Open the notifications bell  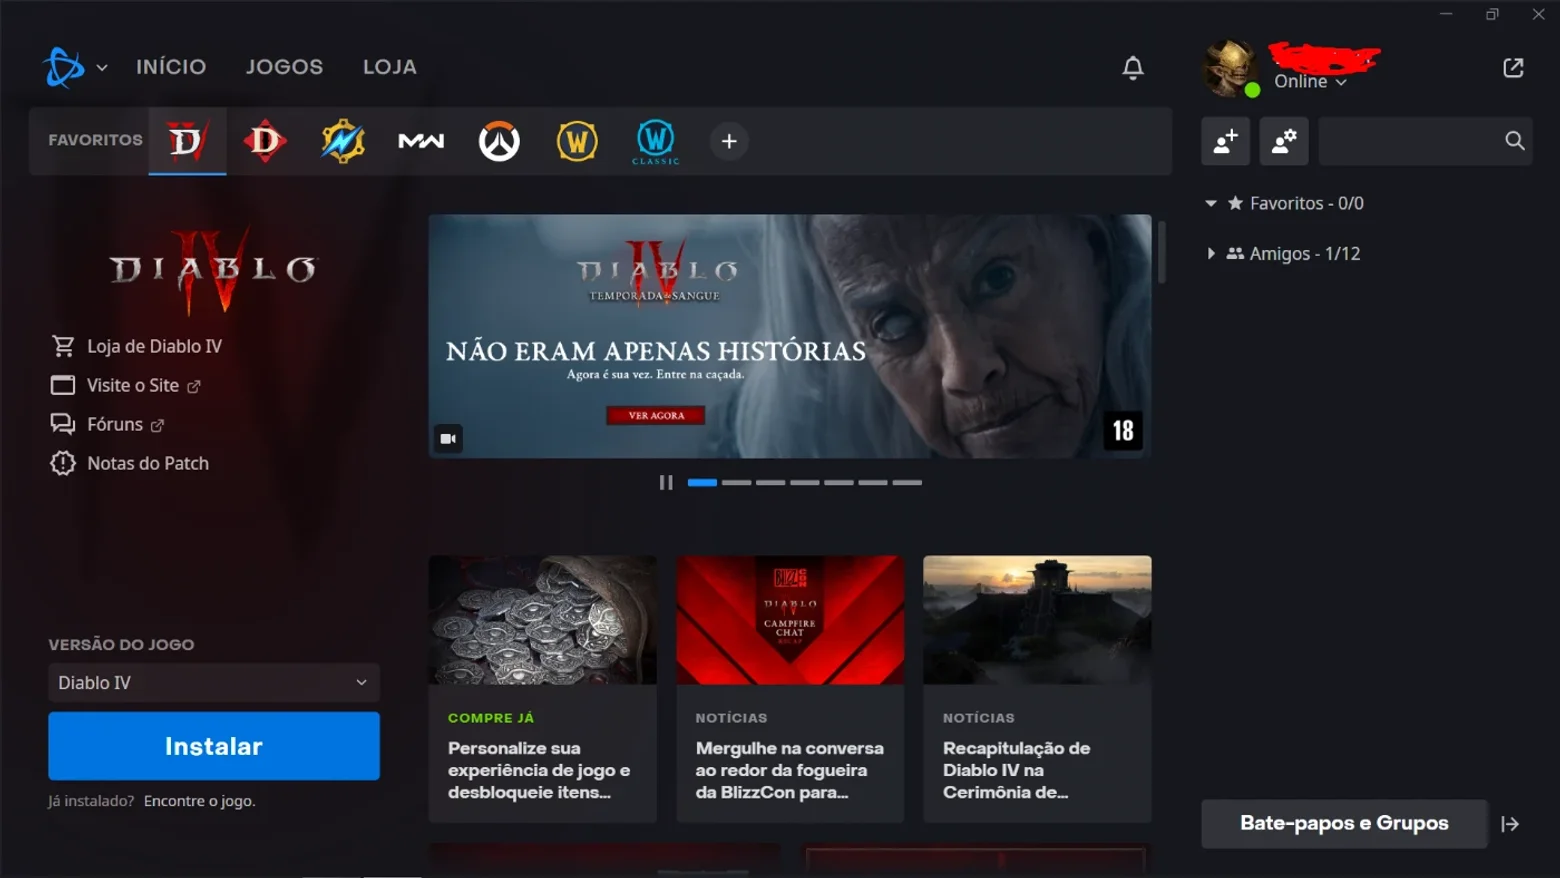(1132, 67)
